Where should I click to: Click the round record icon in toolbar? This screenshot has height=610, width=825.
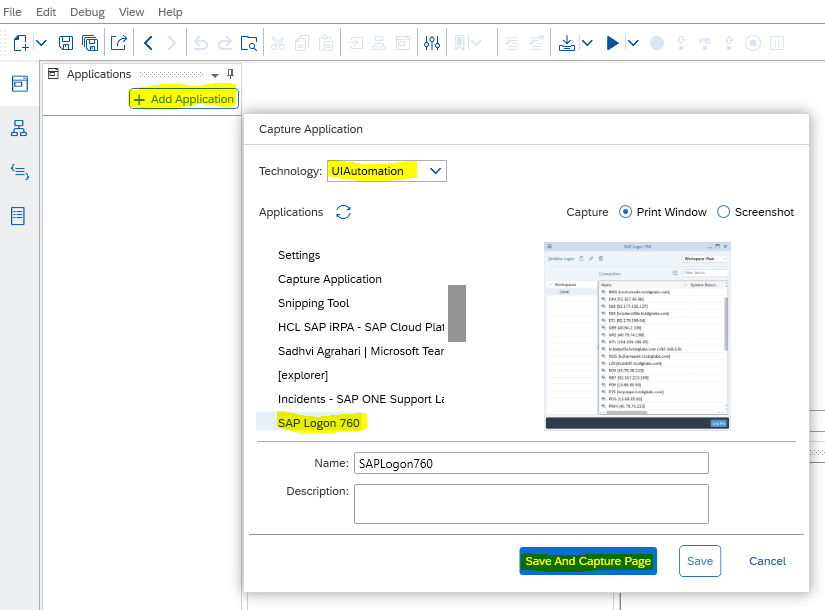coord(657,43)
